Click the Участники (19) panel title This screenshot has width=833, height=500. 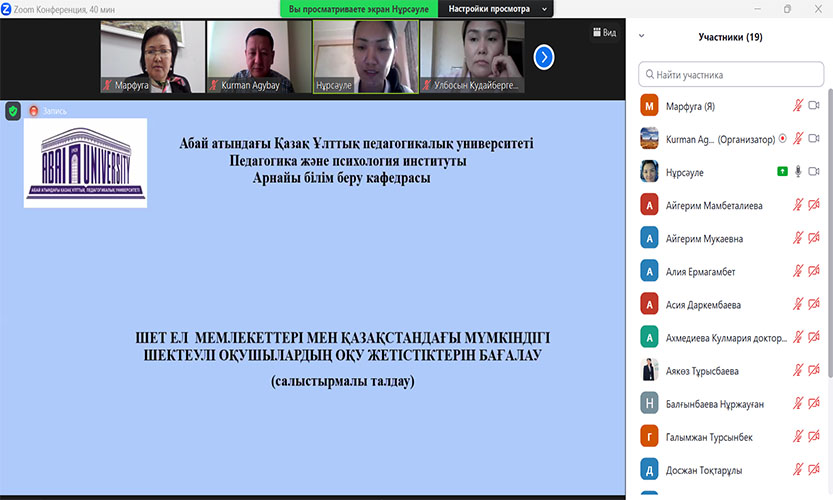coord(730,37)
